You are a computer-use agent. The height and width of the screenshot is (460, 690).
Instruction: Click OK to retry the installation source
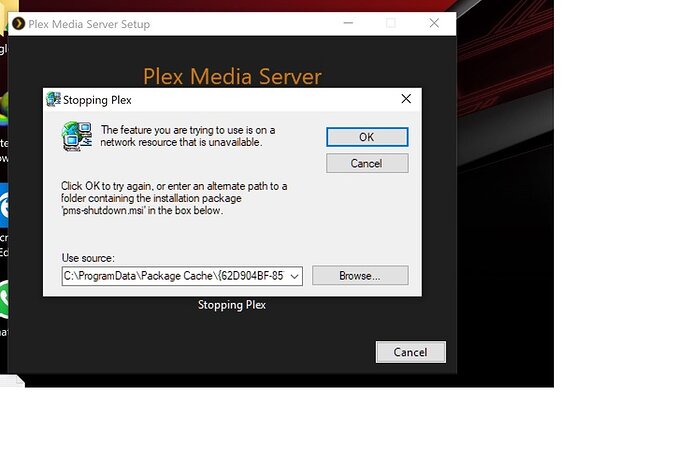click(367, 137)
